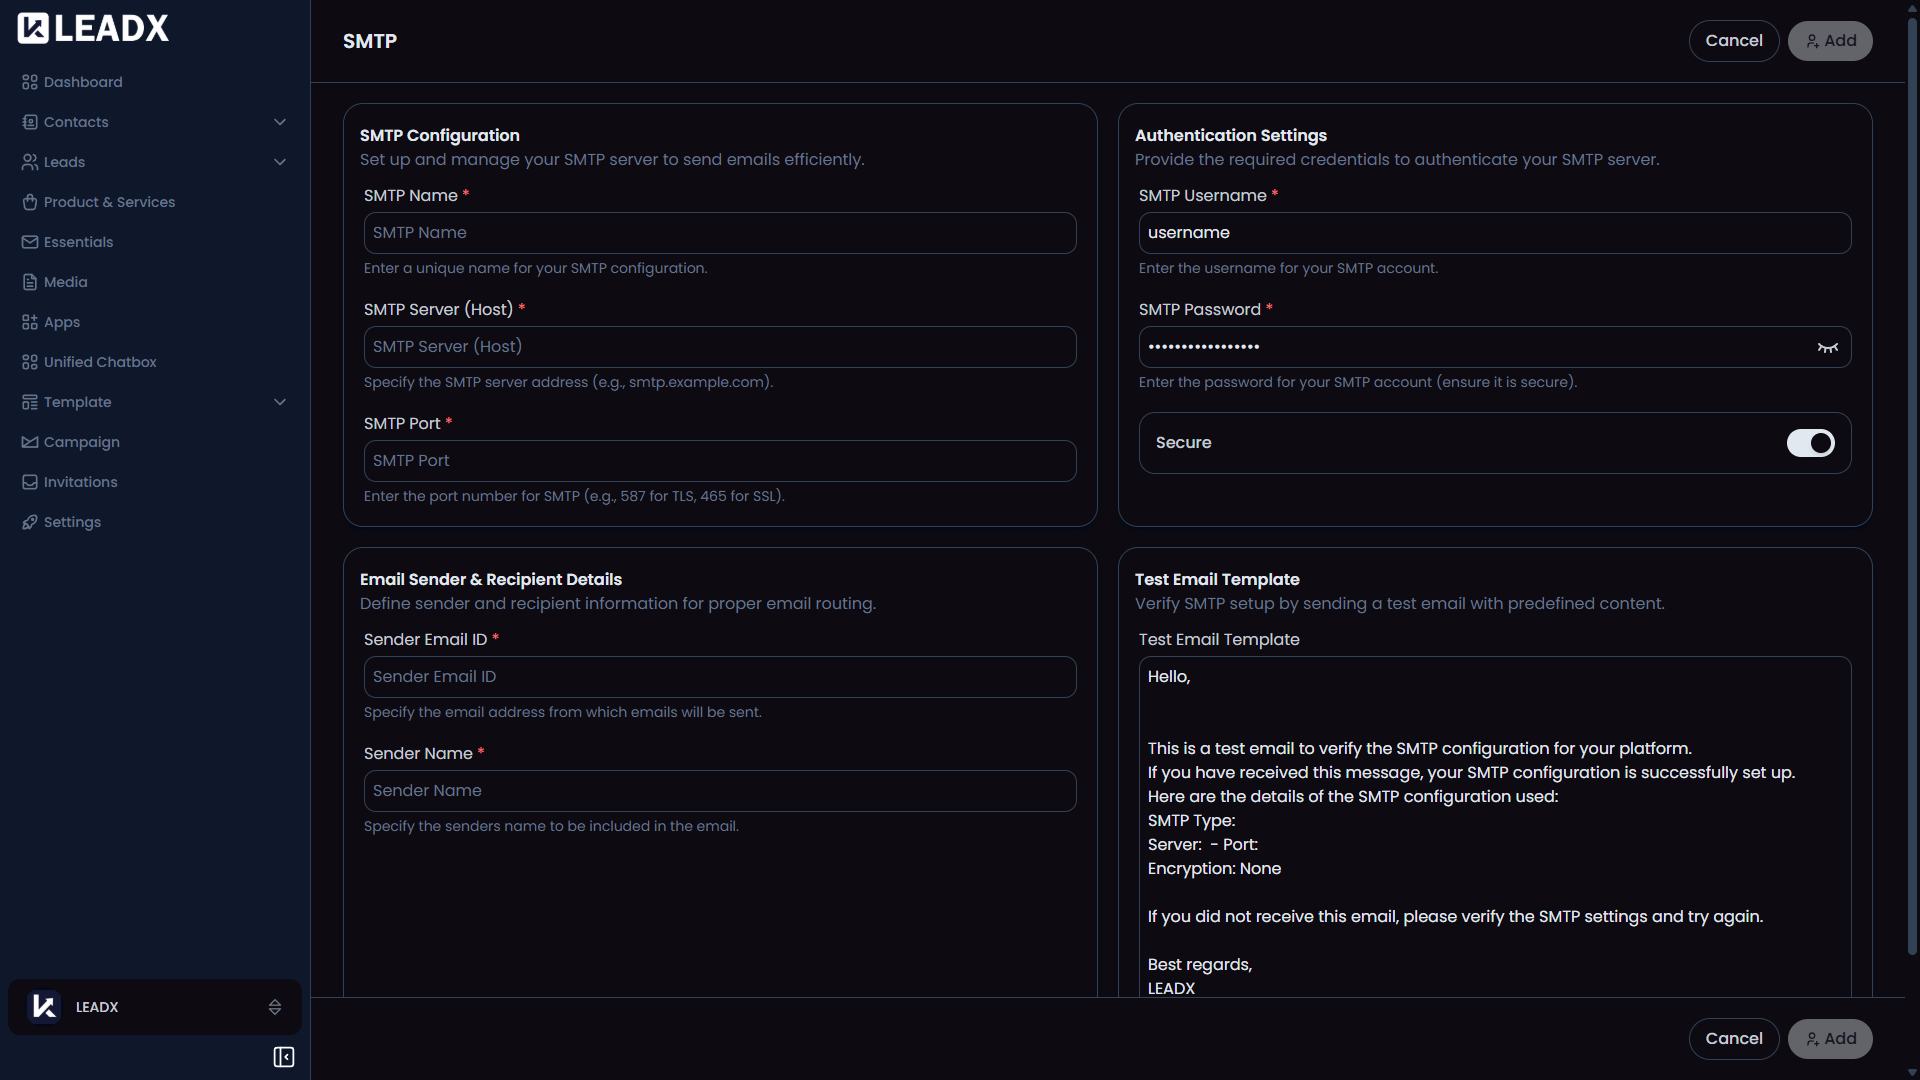The width and height of the screenshot is (1920, 1080).
Task: Toggle the Secure switch on SMTP settings
Action: coord(1811,443)
